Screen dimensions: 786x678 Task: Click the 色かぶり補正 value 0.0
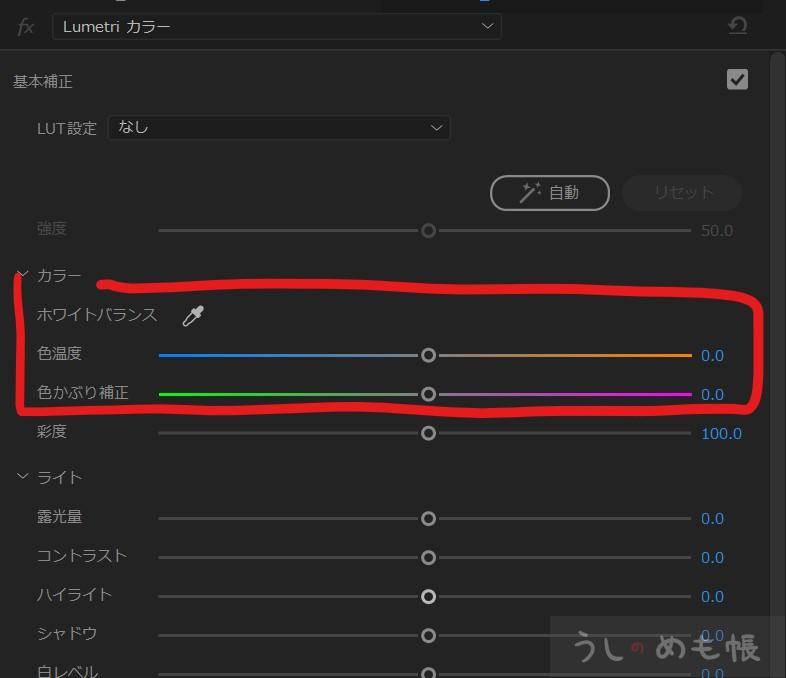[712, 395]
